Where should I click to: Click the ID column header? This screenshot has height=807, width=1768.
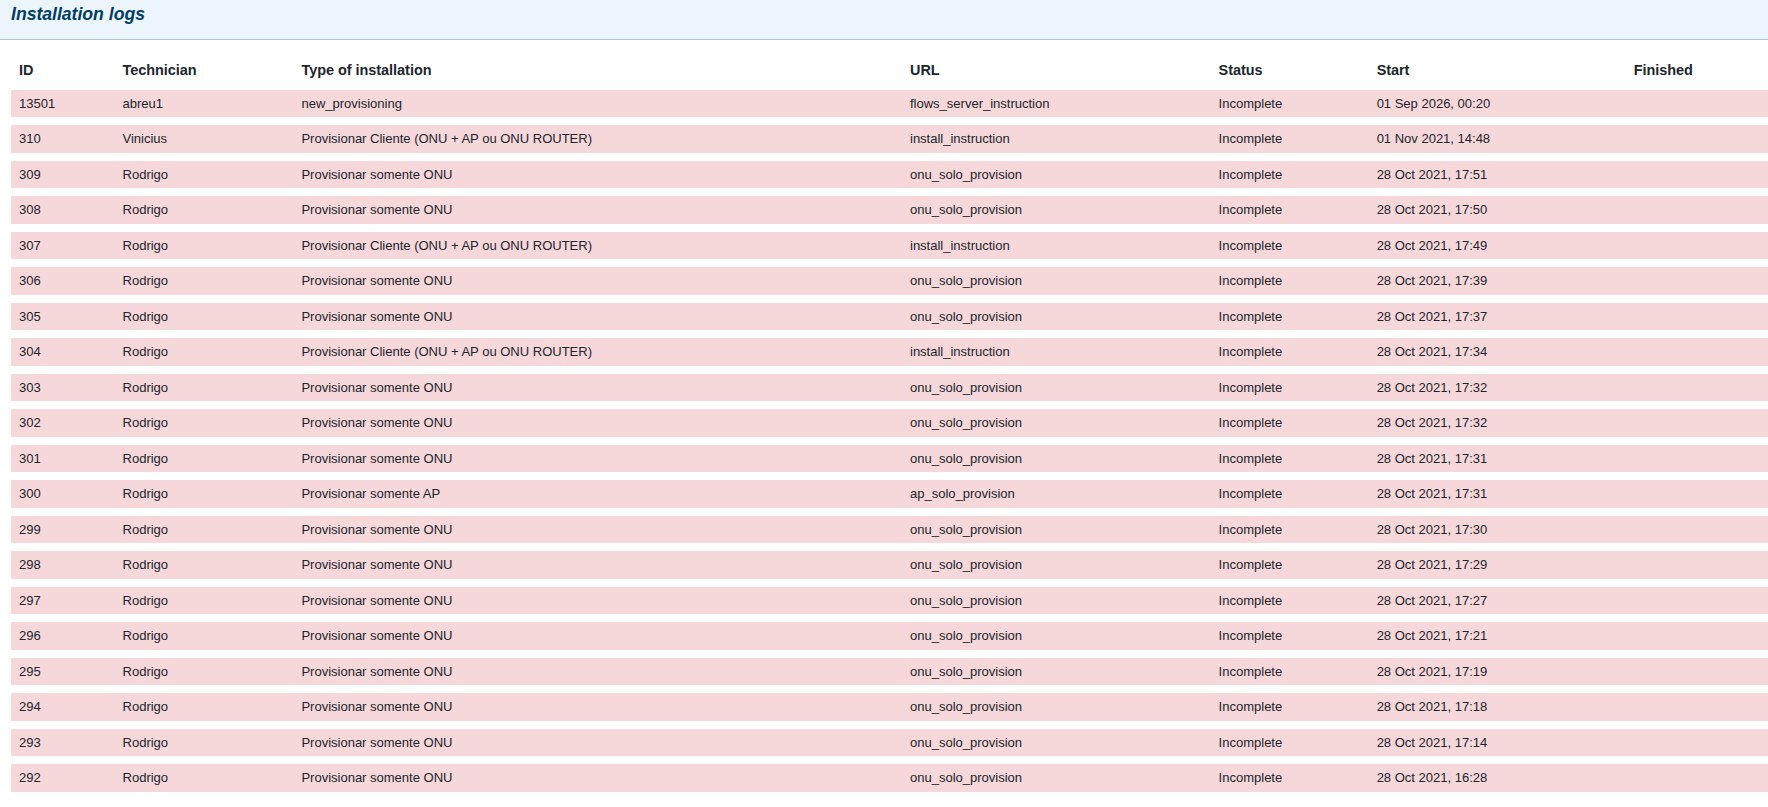pos(26,70)
